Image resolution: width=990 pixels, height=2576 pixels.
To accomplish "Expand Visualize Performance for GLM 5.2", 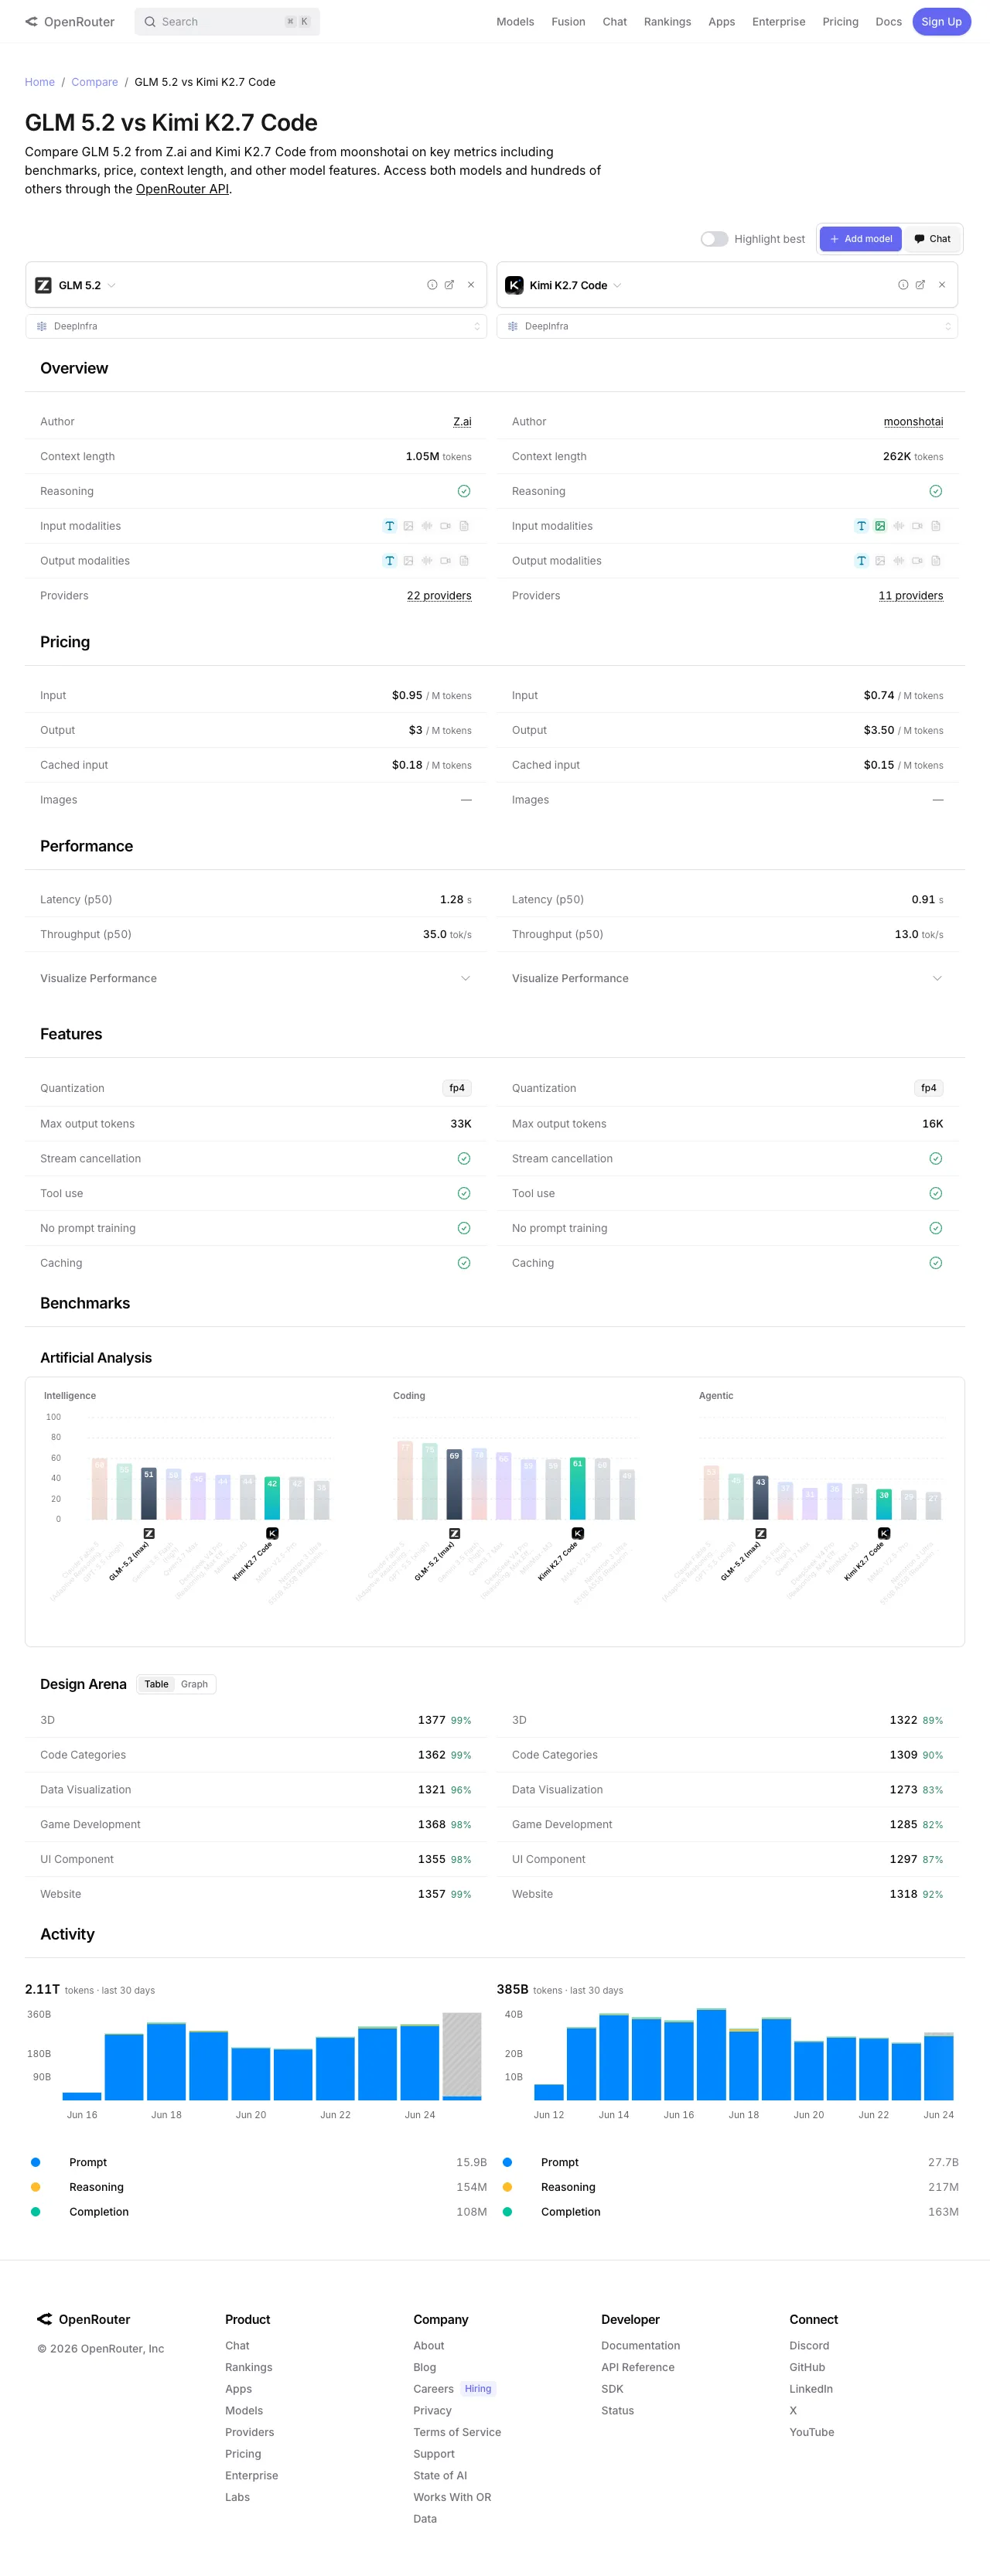I will (x=255, y=978).
